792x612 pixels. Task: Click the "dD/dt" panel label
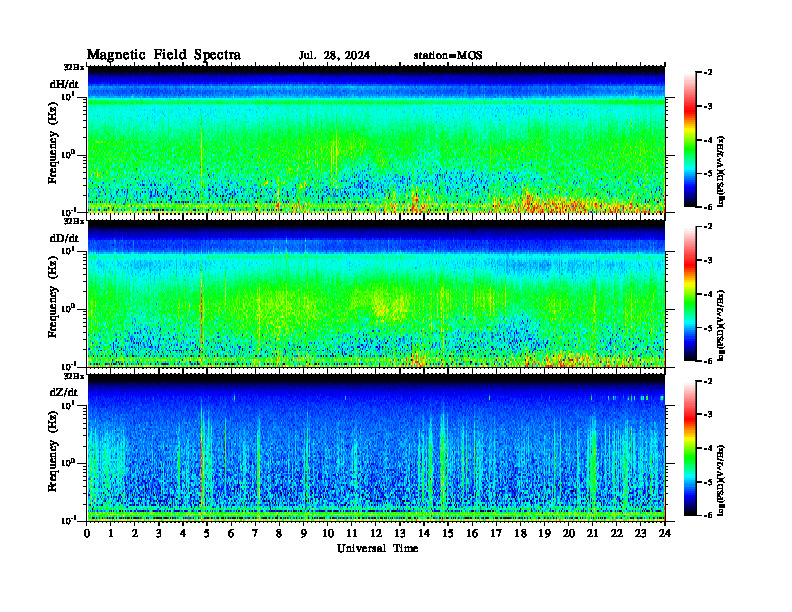[x=64, y=238]
